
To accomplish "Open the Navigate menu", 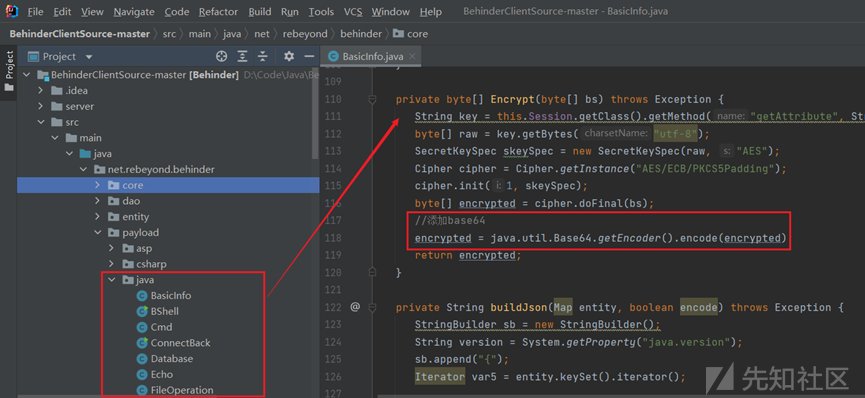I will pos(134,12).
